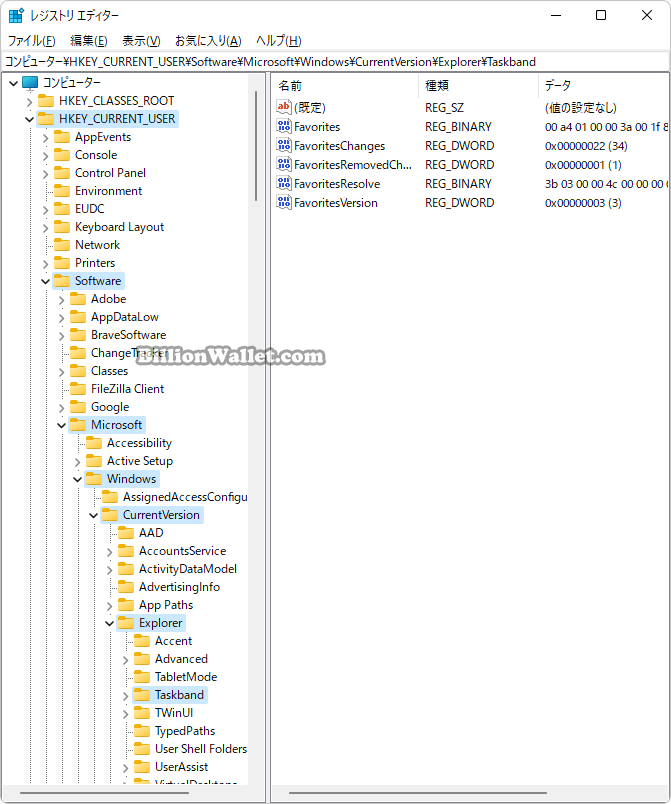
Task: Select the AAD key
Action: tap(151, 533)
